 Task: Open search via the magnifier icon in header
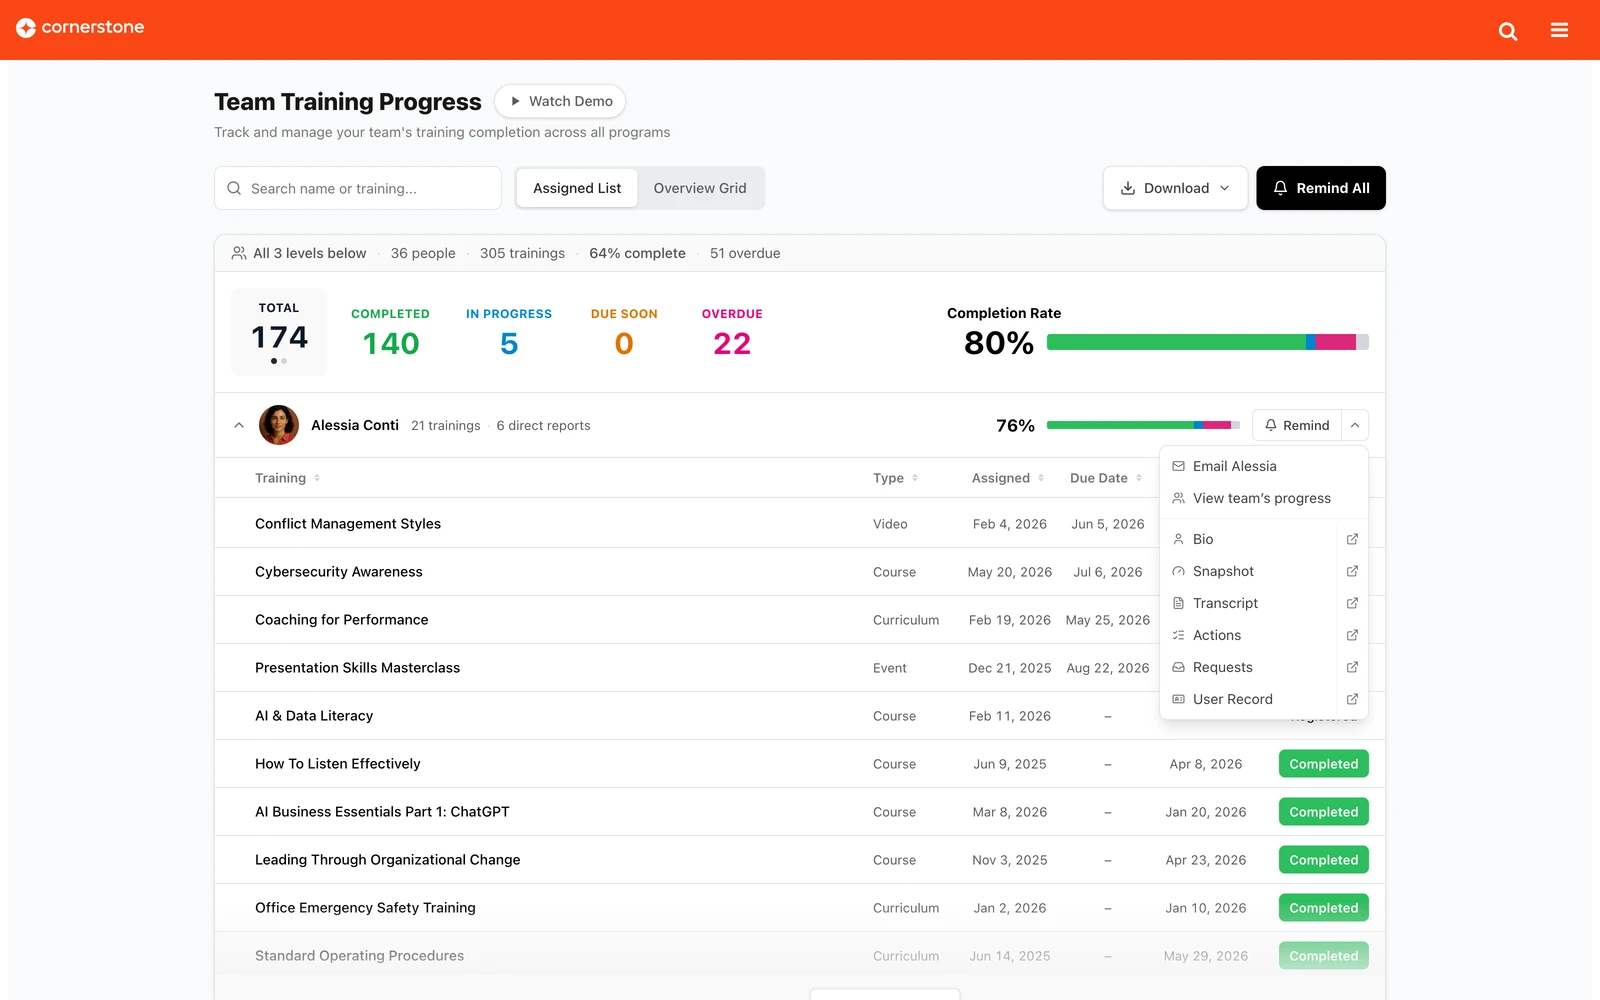(x=1508, y=31)
